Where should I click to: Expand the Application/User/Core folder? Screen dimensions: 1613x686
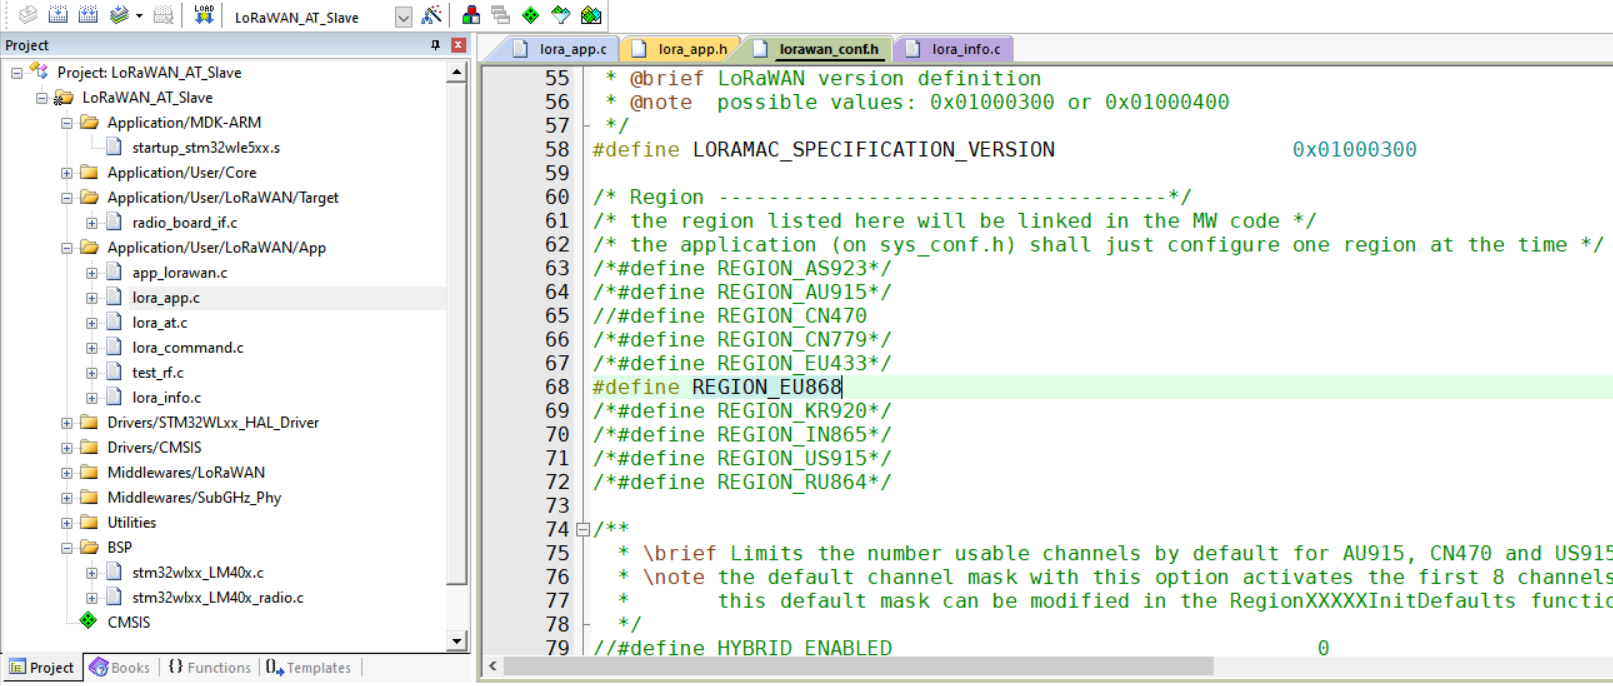pyautogui.click(x=67, y=173)
